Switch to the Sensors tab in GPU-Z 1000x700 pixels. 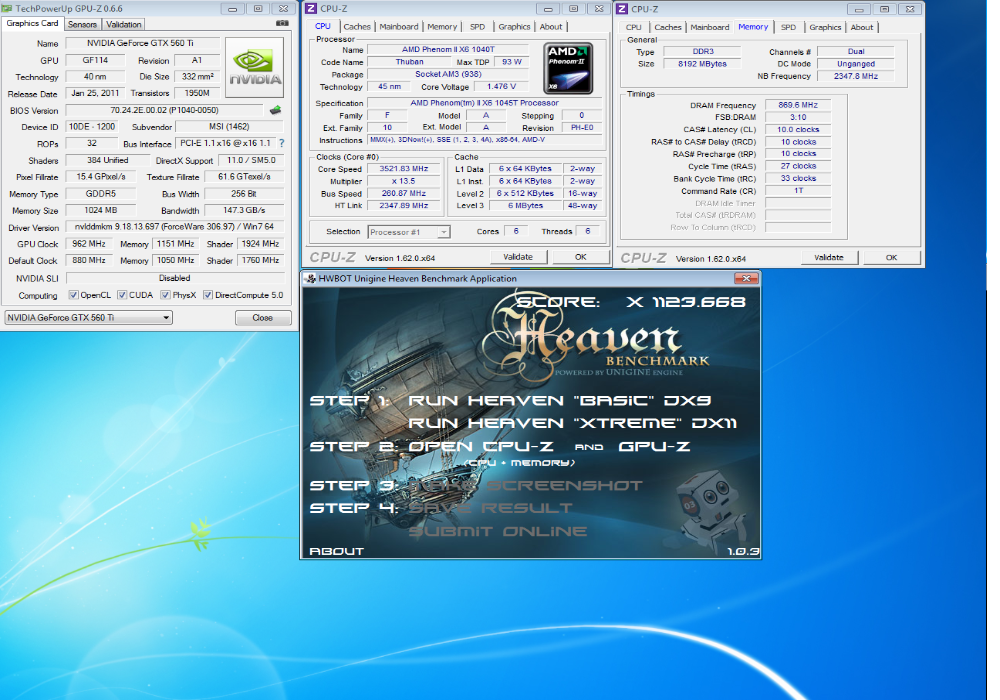click(83, 24)
